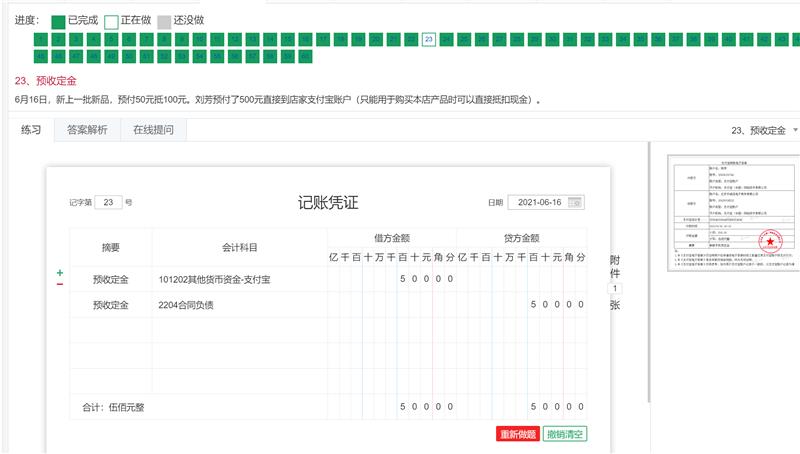Click the 101202其他货币资金-支付宝 account cell

(239, 278)
